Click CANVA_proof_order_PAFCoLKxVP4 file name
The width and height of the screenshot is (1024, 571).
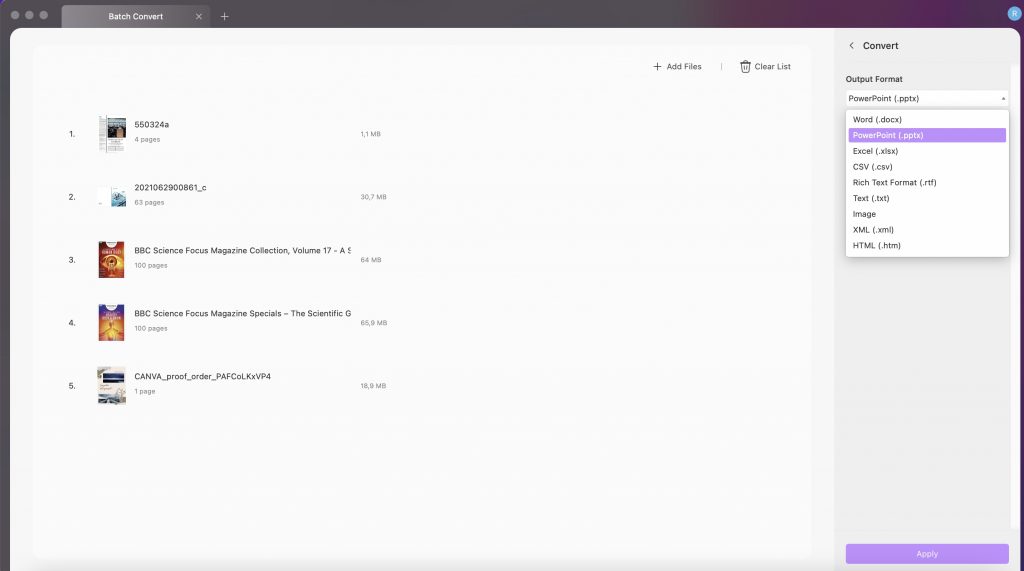click(x=202, y=376)
